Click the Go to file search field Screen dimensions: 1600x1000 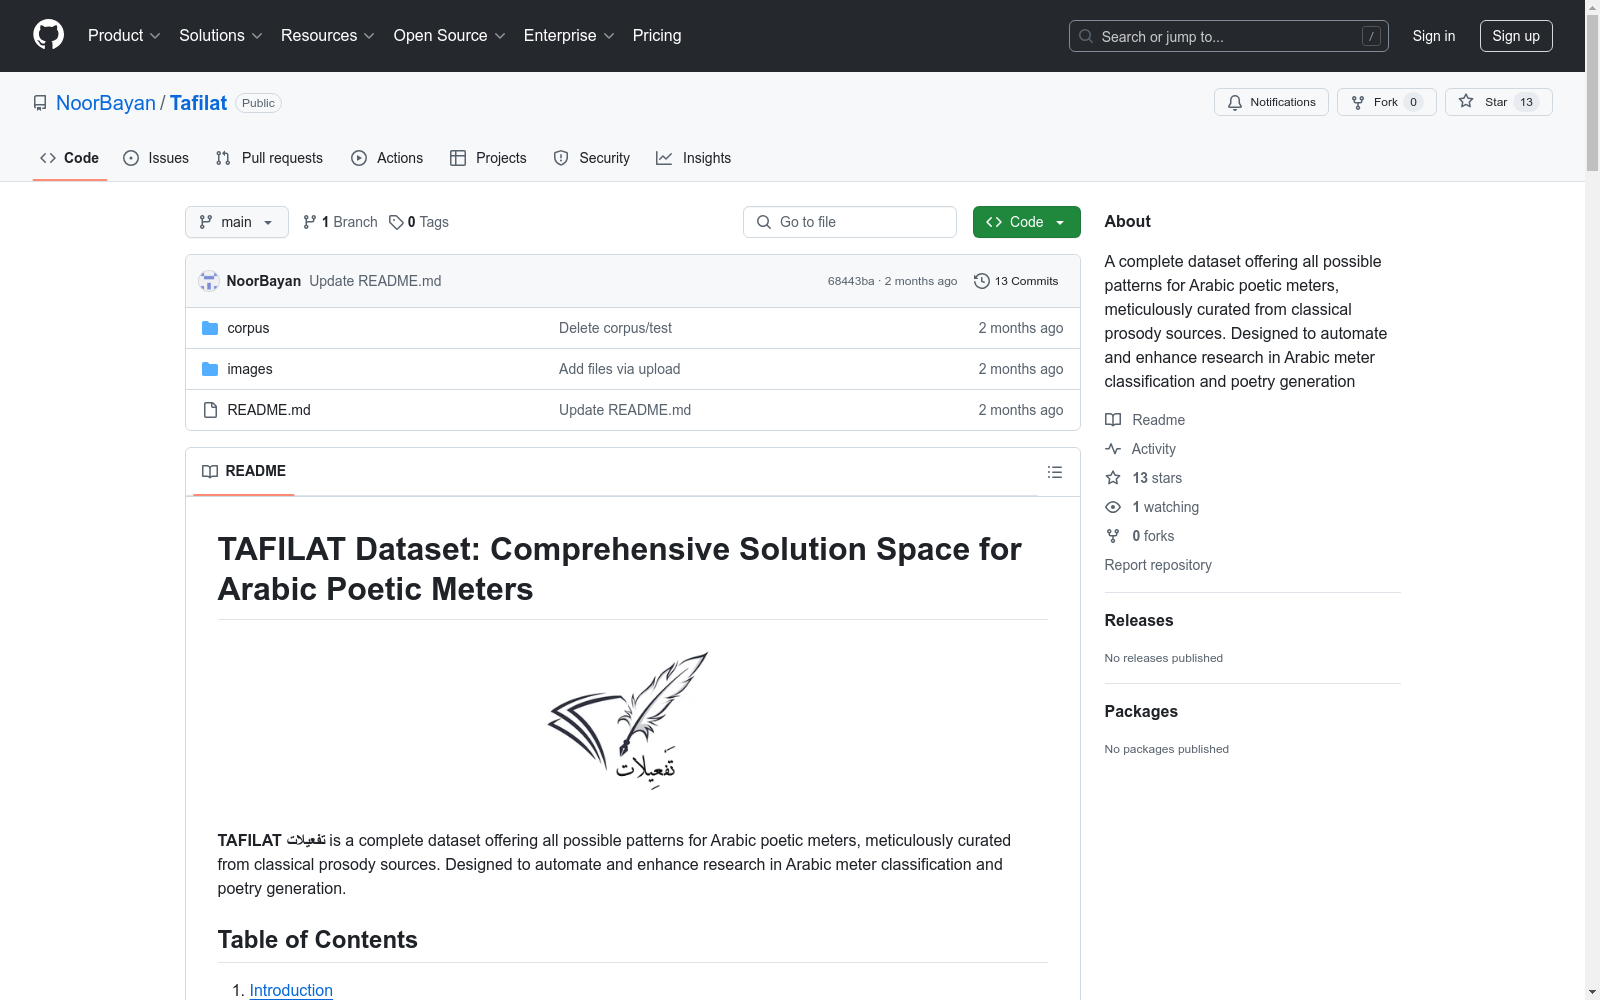850,222
